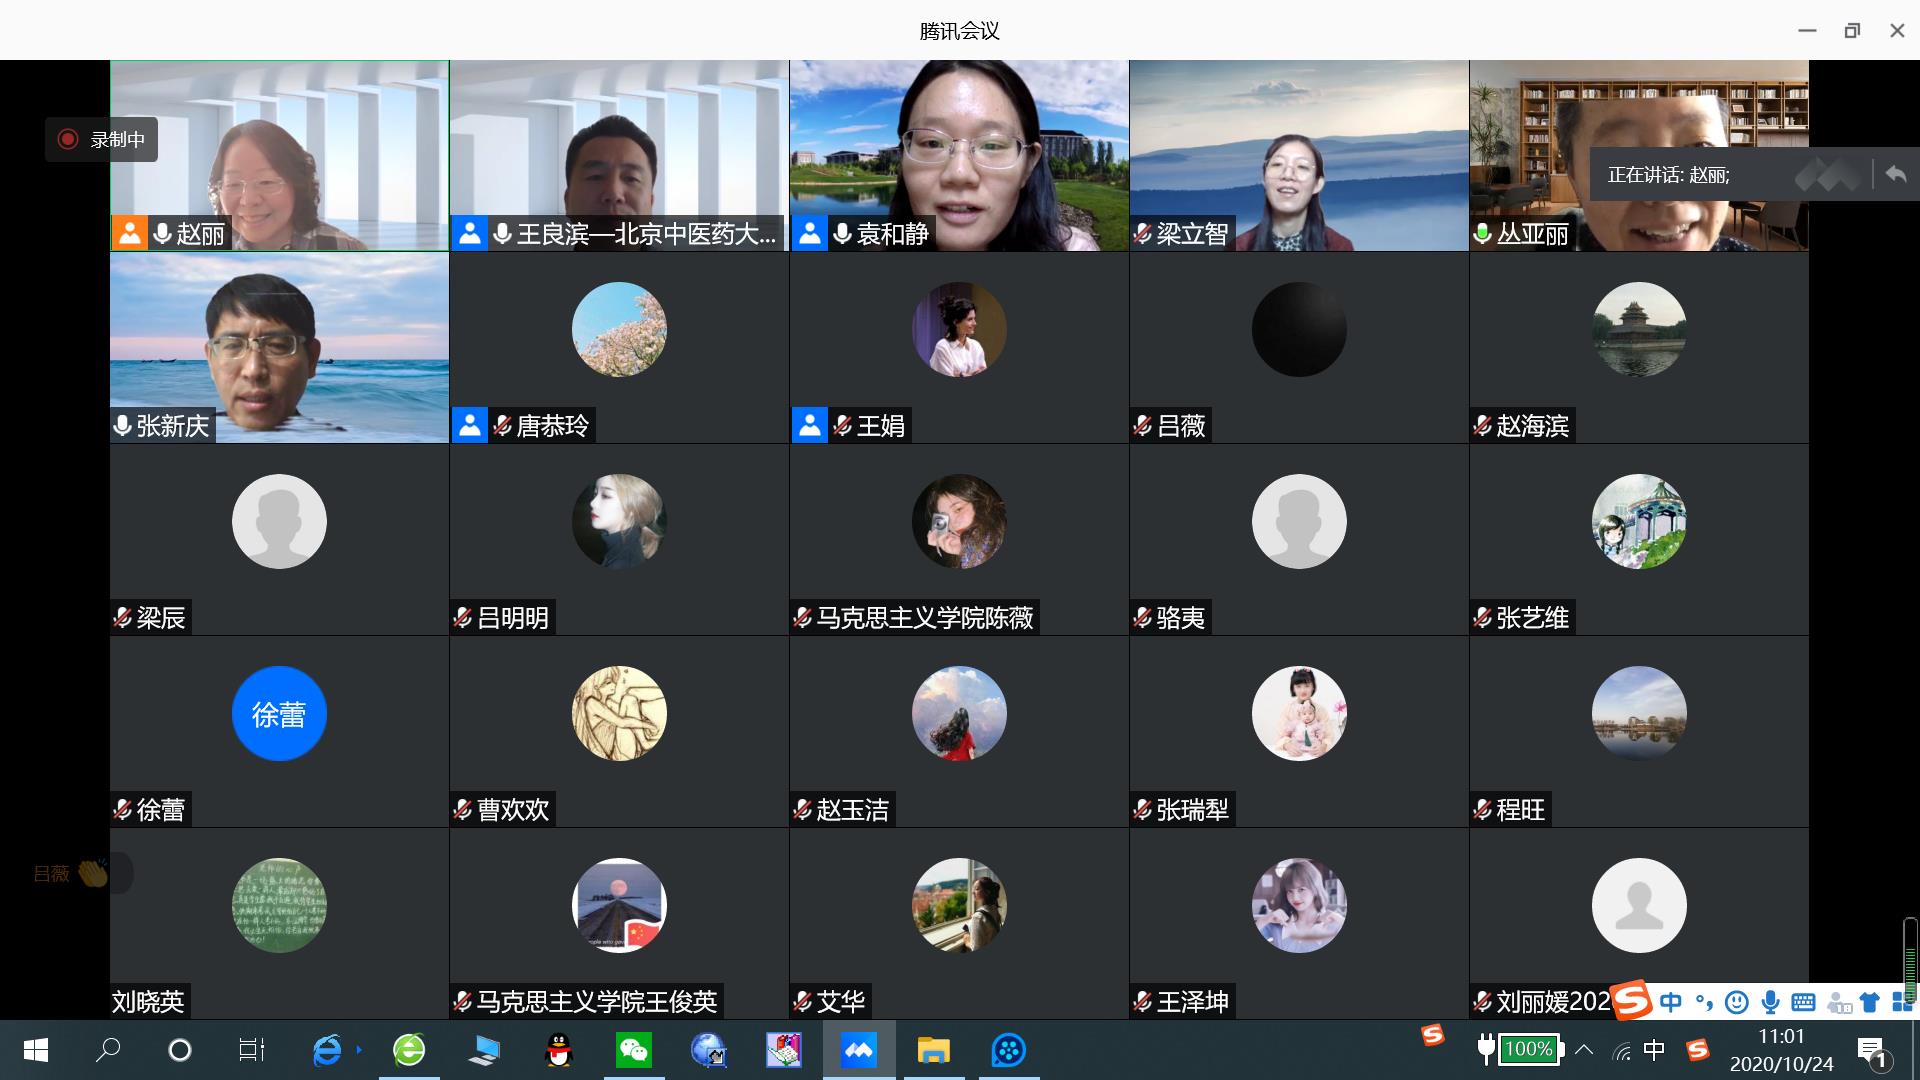Click the green microphone icon beside 丛亚丽

1483,233
